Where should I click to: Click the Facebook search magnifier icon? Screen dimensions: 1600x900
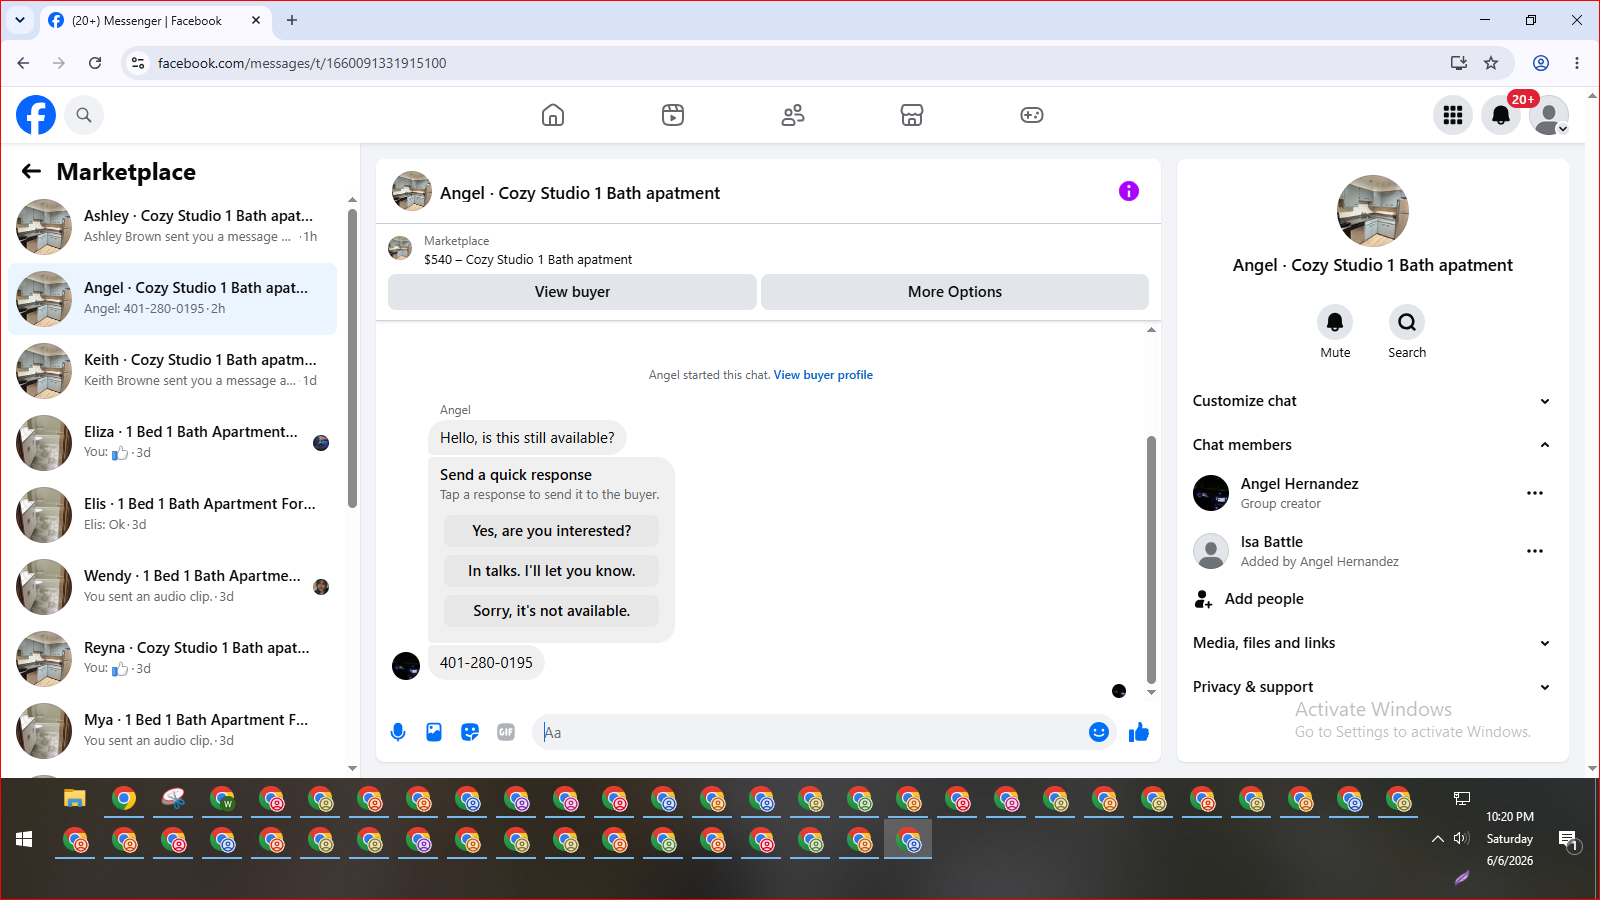(84, 115)
